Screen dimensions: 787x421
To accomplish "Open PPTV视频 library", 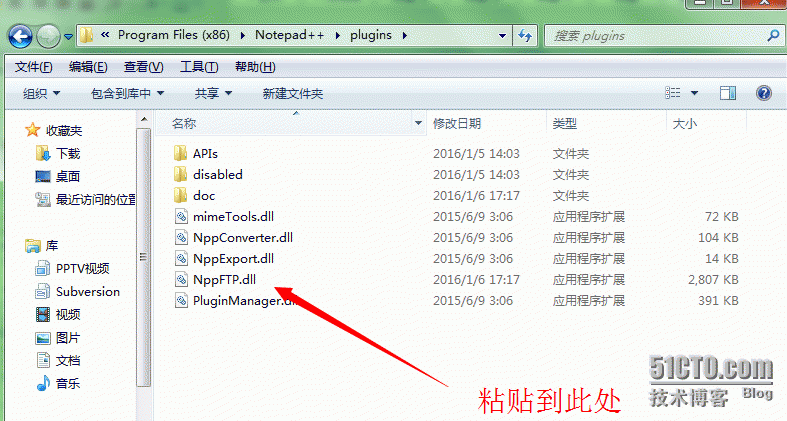I will point(82,268).
